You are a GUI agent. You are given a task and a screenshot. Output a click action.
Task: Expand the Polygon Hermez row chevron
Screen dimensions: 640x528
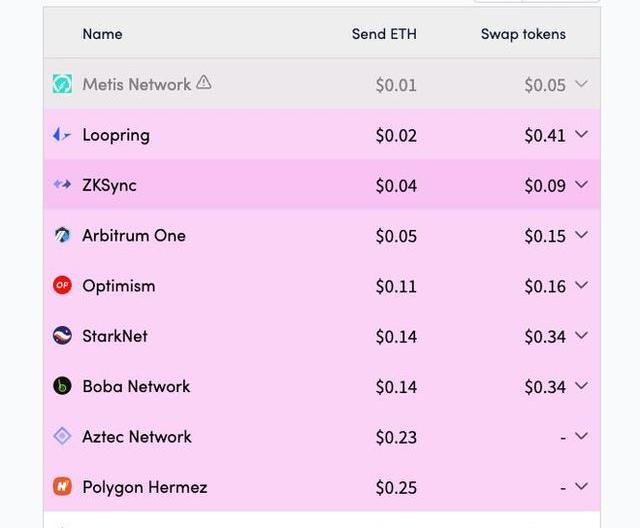pos(581,486)
